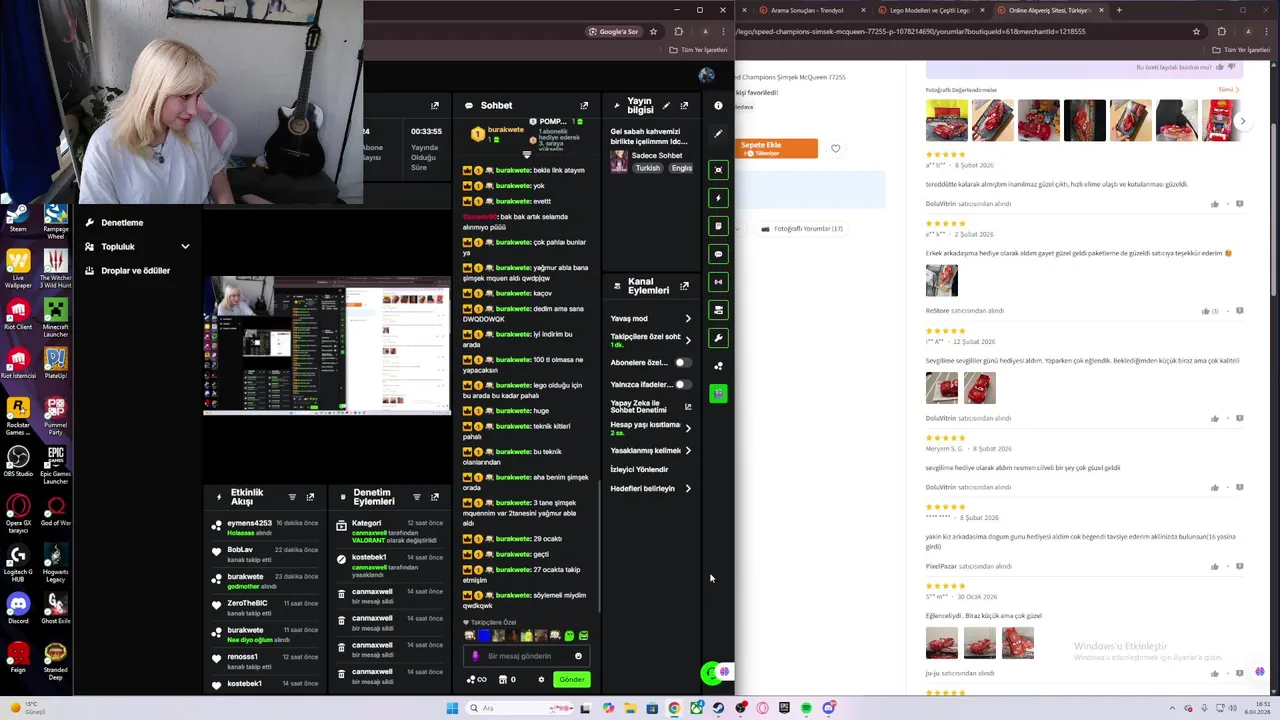
Task: Click the wrench quick action icon
Action: (718, 338)
